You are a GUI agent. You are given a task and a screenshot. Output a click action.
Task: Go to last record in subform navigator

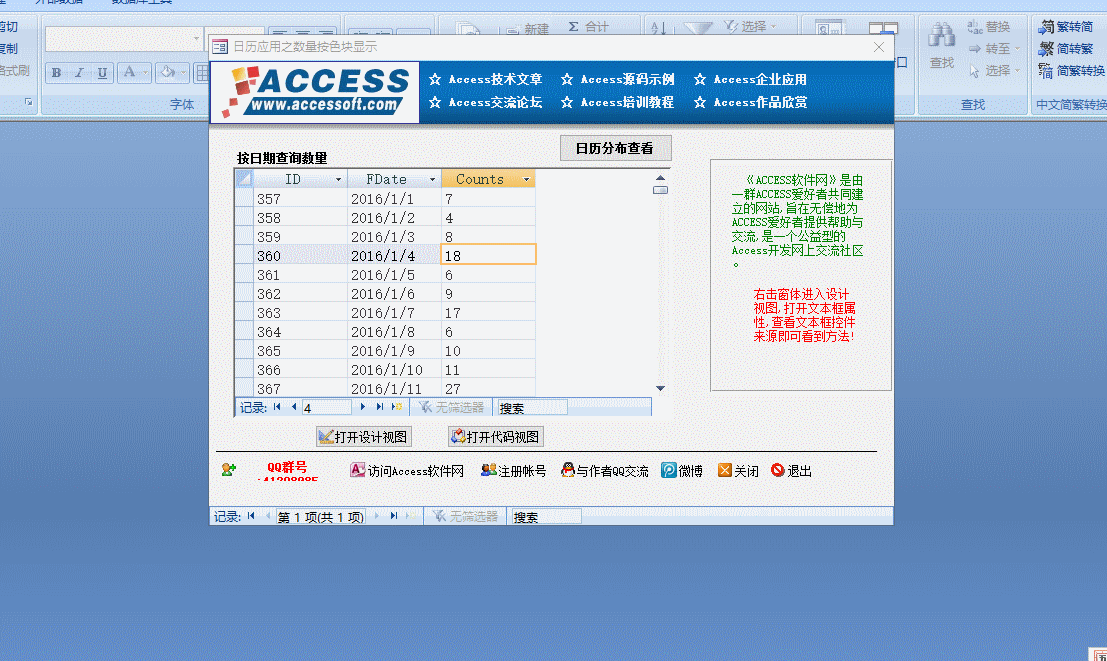pyautogui.click(x=380, y=407)
